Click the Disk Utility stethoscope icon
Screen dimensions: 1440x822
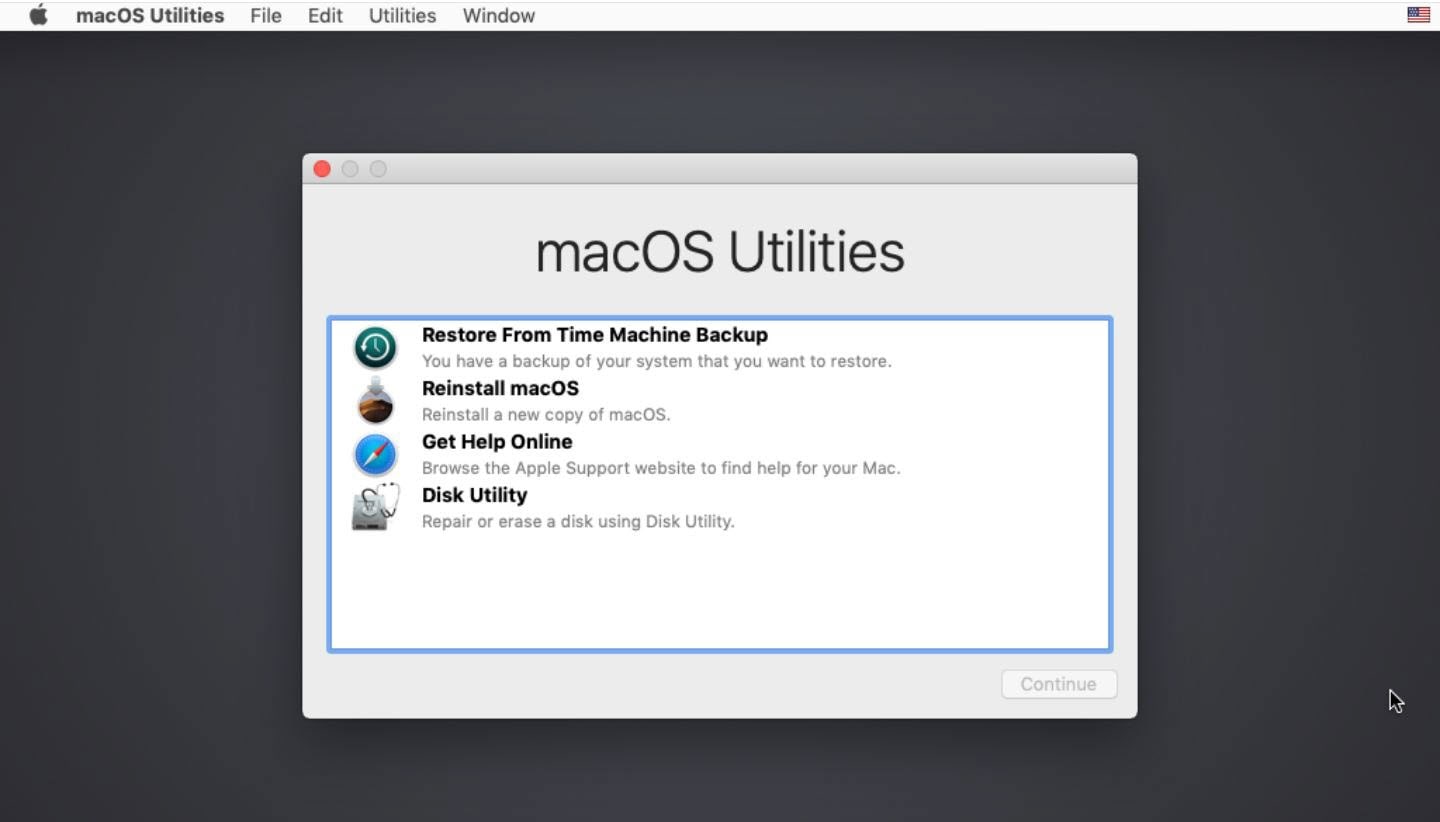coord(375,507)
